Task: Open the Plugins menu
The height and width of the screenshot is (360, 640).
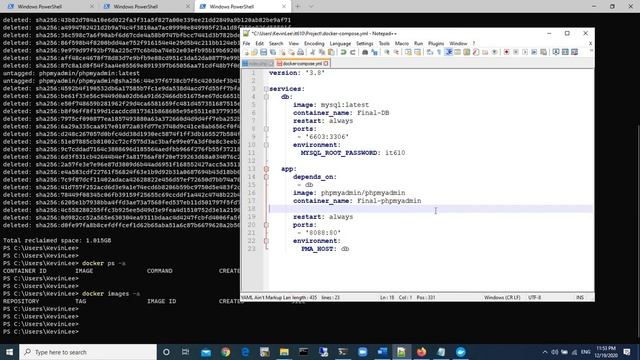Action: (x=436, y=43)
